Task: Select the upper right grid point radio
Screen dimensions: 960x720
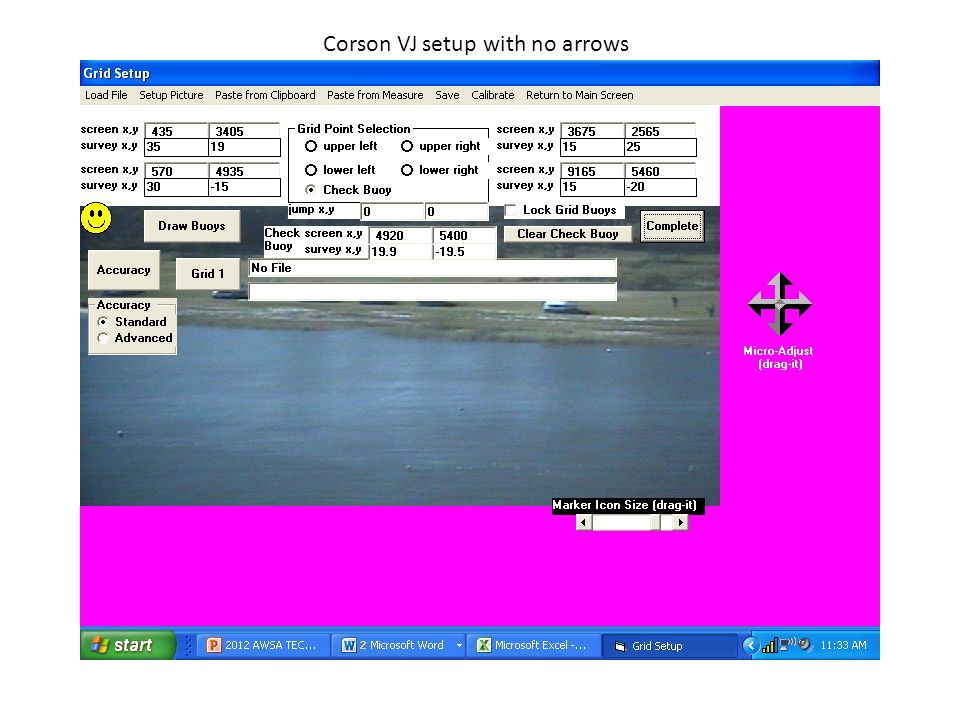Action: tap(407, 146)
